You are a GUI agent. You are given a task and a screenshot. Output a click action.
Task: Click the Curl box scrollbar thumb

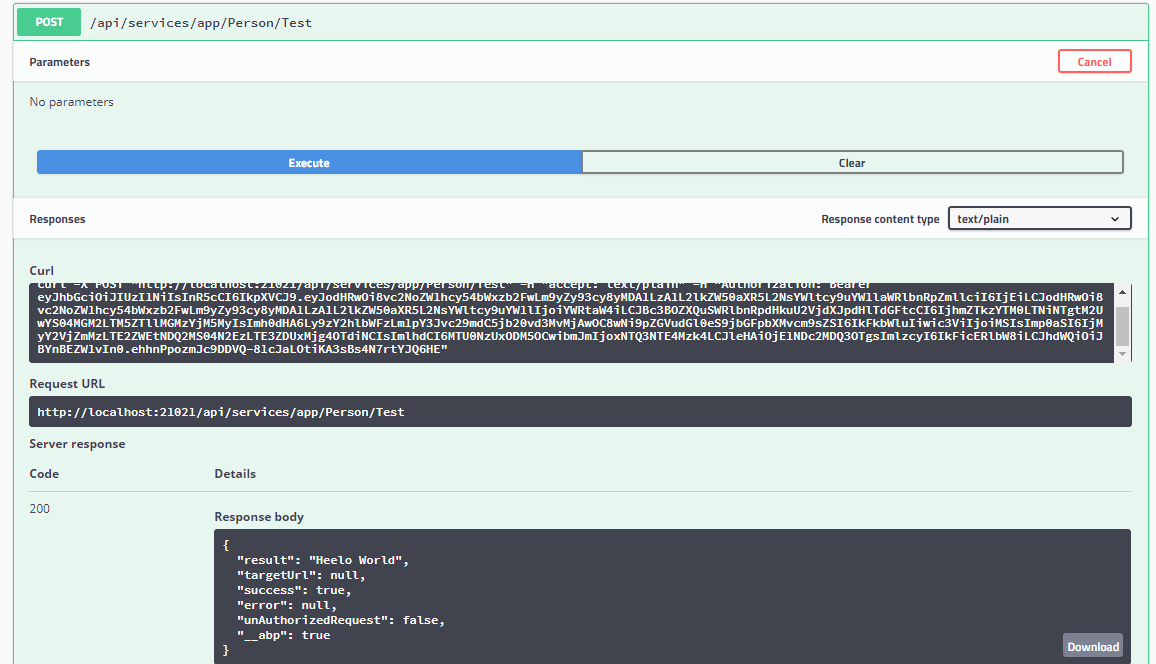tap(1123, 326)
